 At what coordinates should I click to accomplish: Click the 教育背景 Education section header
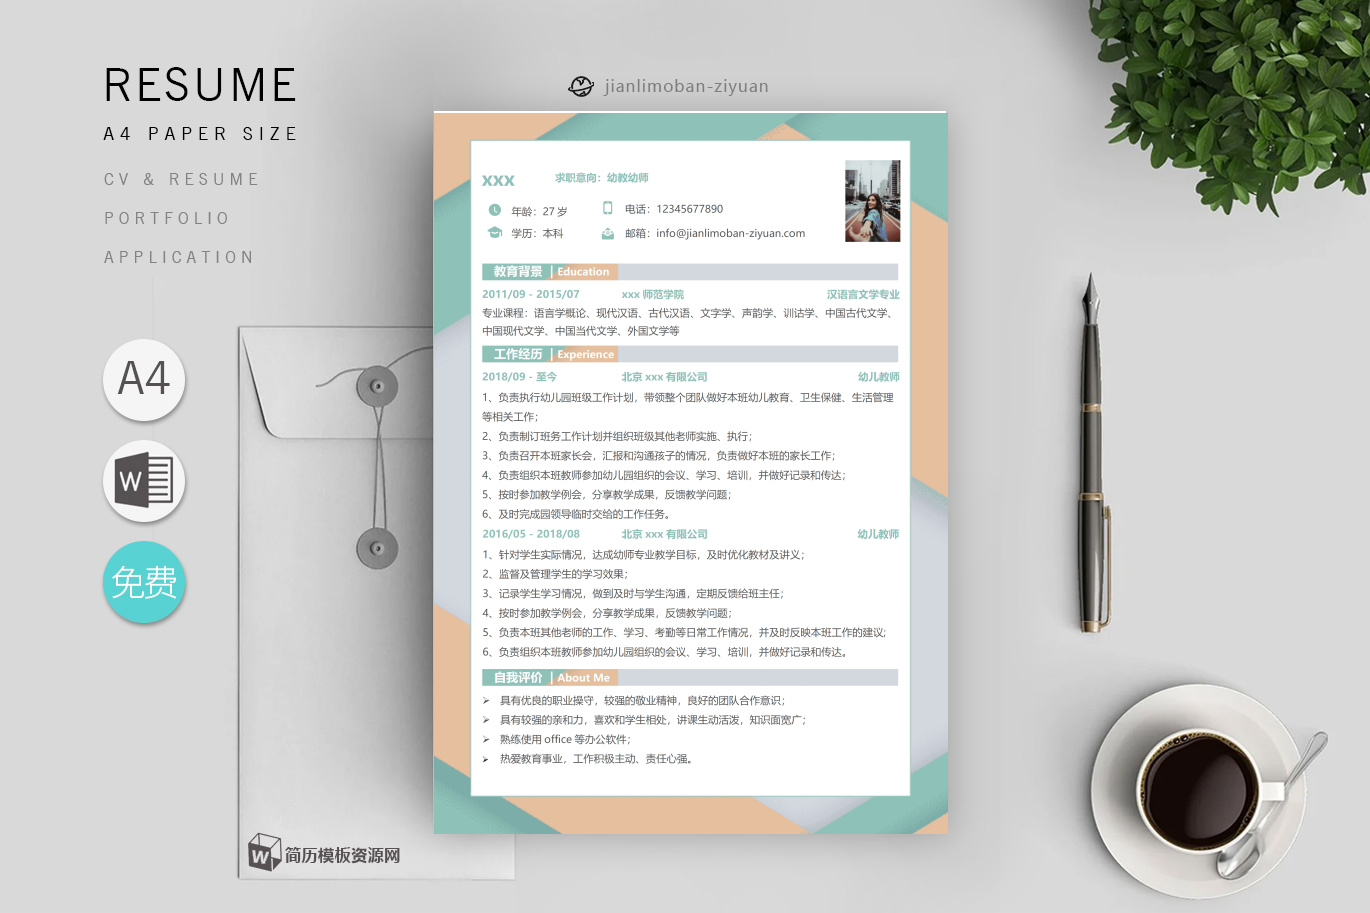pyautogui.click(x=690, y=272)
